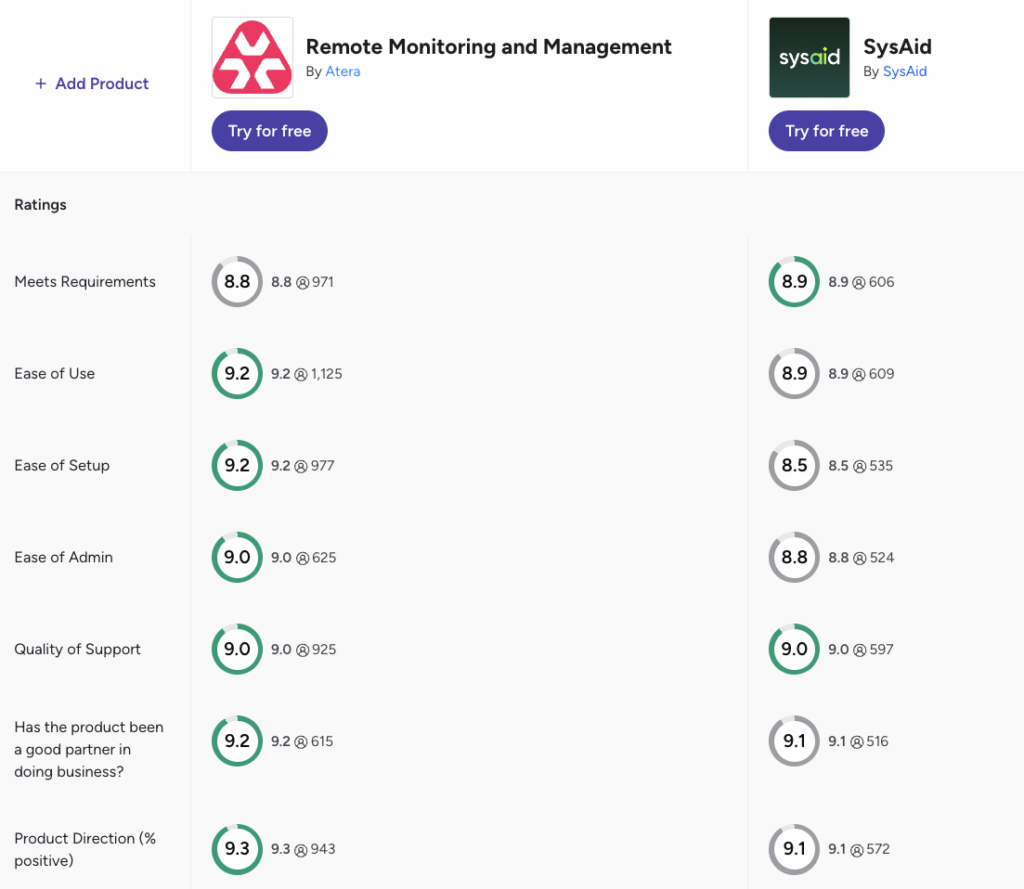Screen dimensions: 1024x889
Task: Click the SysAid product logo
Action: click(809, 57)
